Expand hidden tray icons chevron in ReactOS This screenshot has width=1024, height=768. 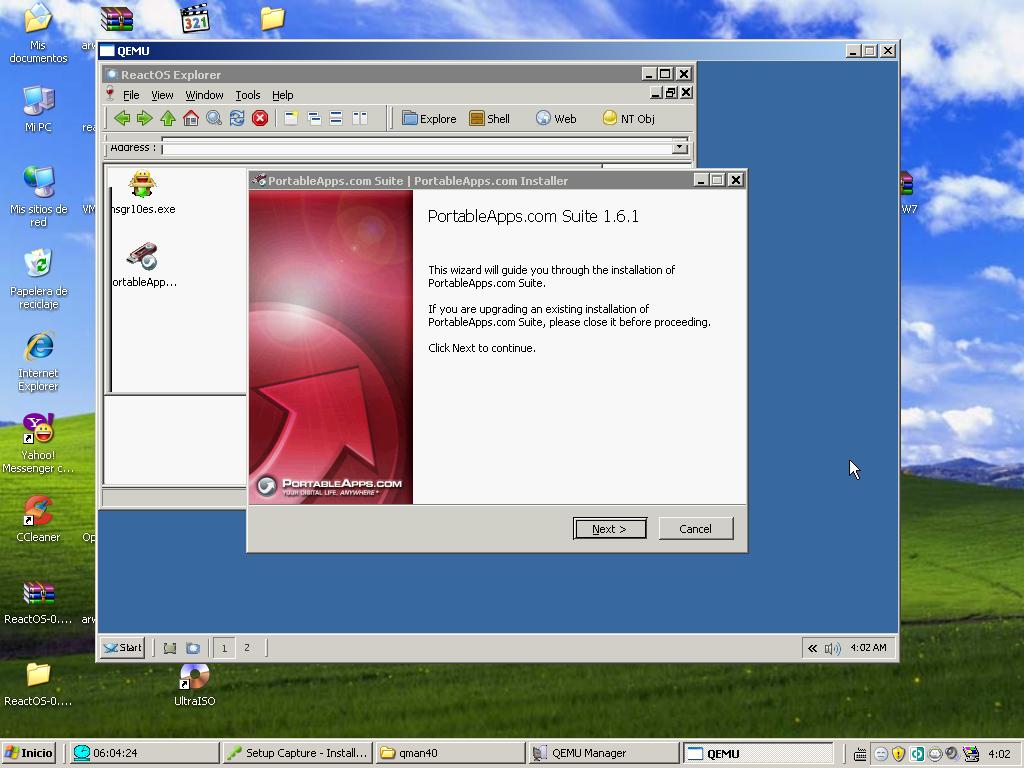[x=812, y=648]
